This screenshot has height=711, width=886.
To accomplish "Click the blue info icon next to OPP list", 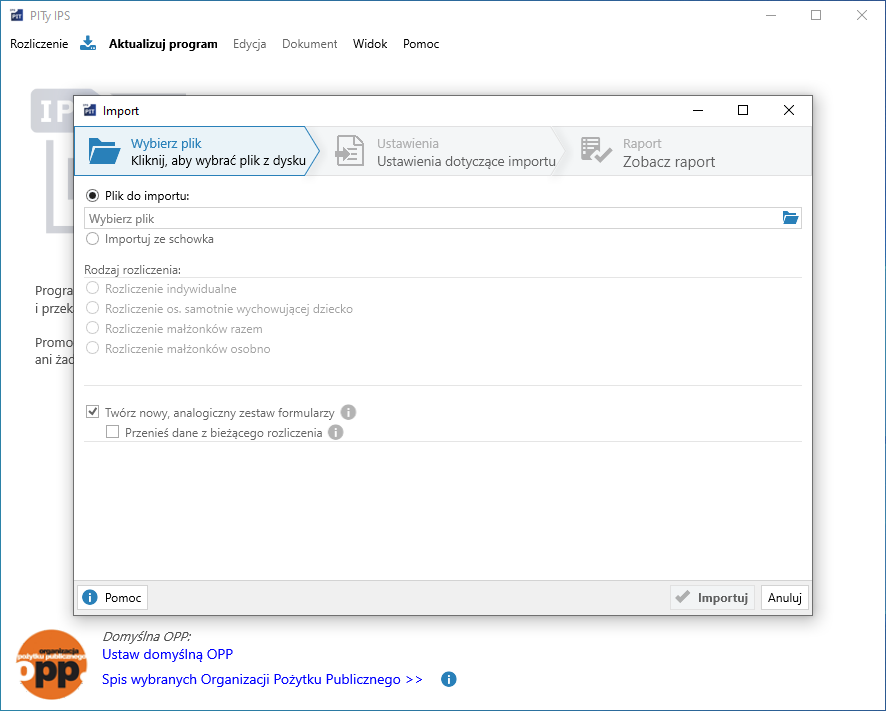I will (449, 680).
